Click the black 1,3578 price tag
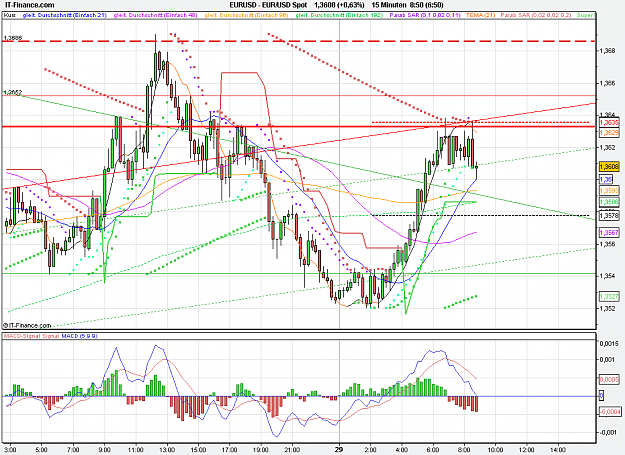The height and width of the screenshot is (455, 625). coord(609,216)
